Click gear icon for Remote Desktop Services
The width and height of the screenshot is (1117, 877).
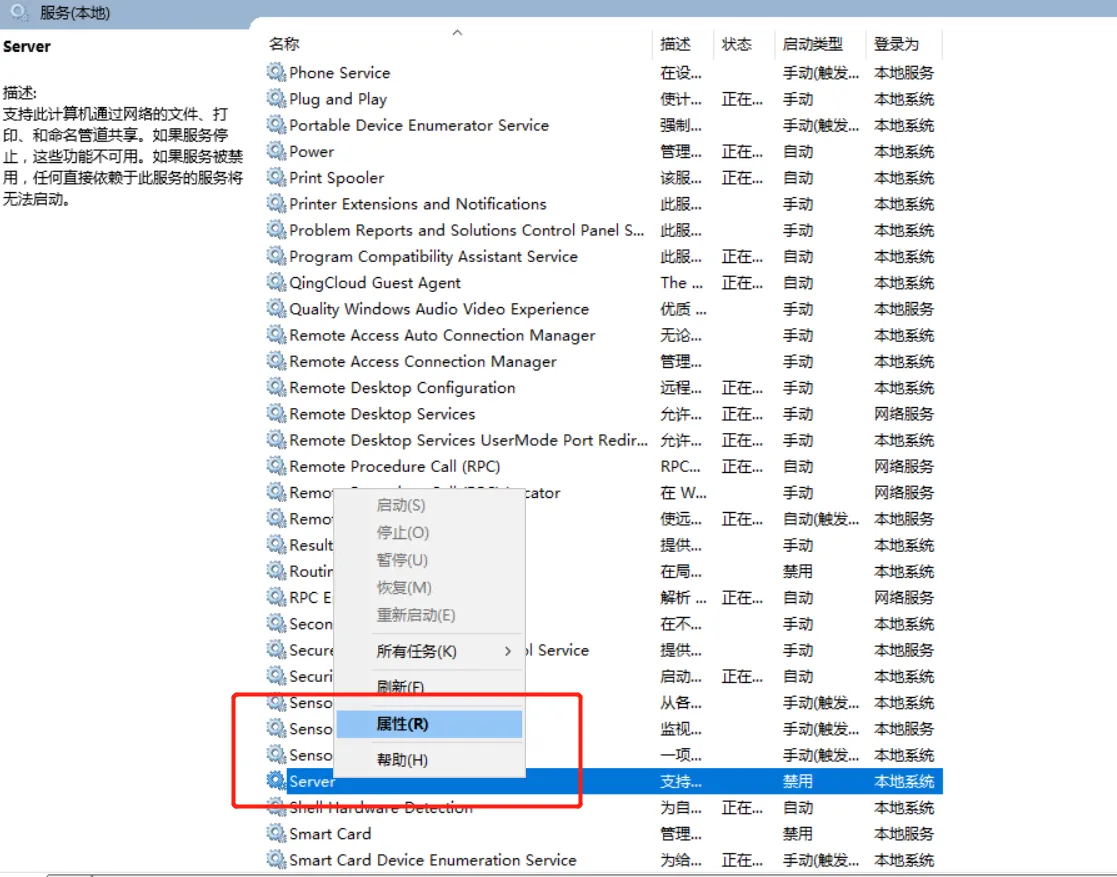tap(276, 413)
